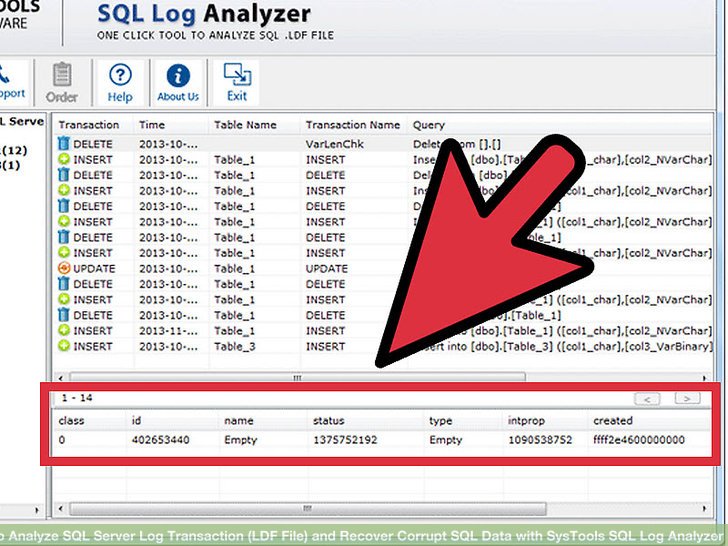Sort by Transaction Name column header
The height and width of the screenshot is (546, 728).
pyautogui.click(x=353, y=125)
